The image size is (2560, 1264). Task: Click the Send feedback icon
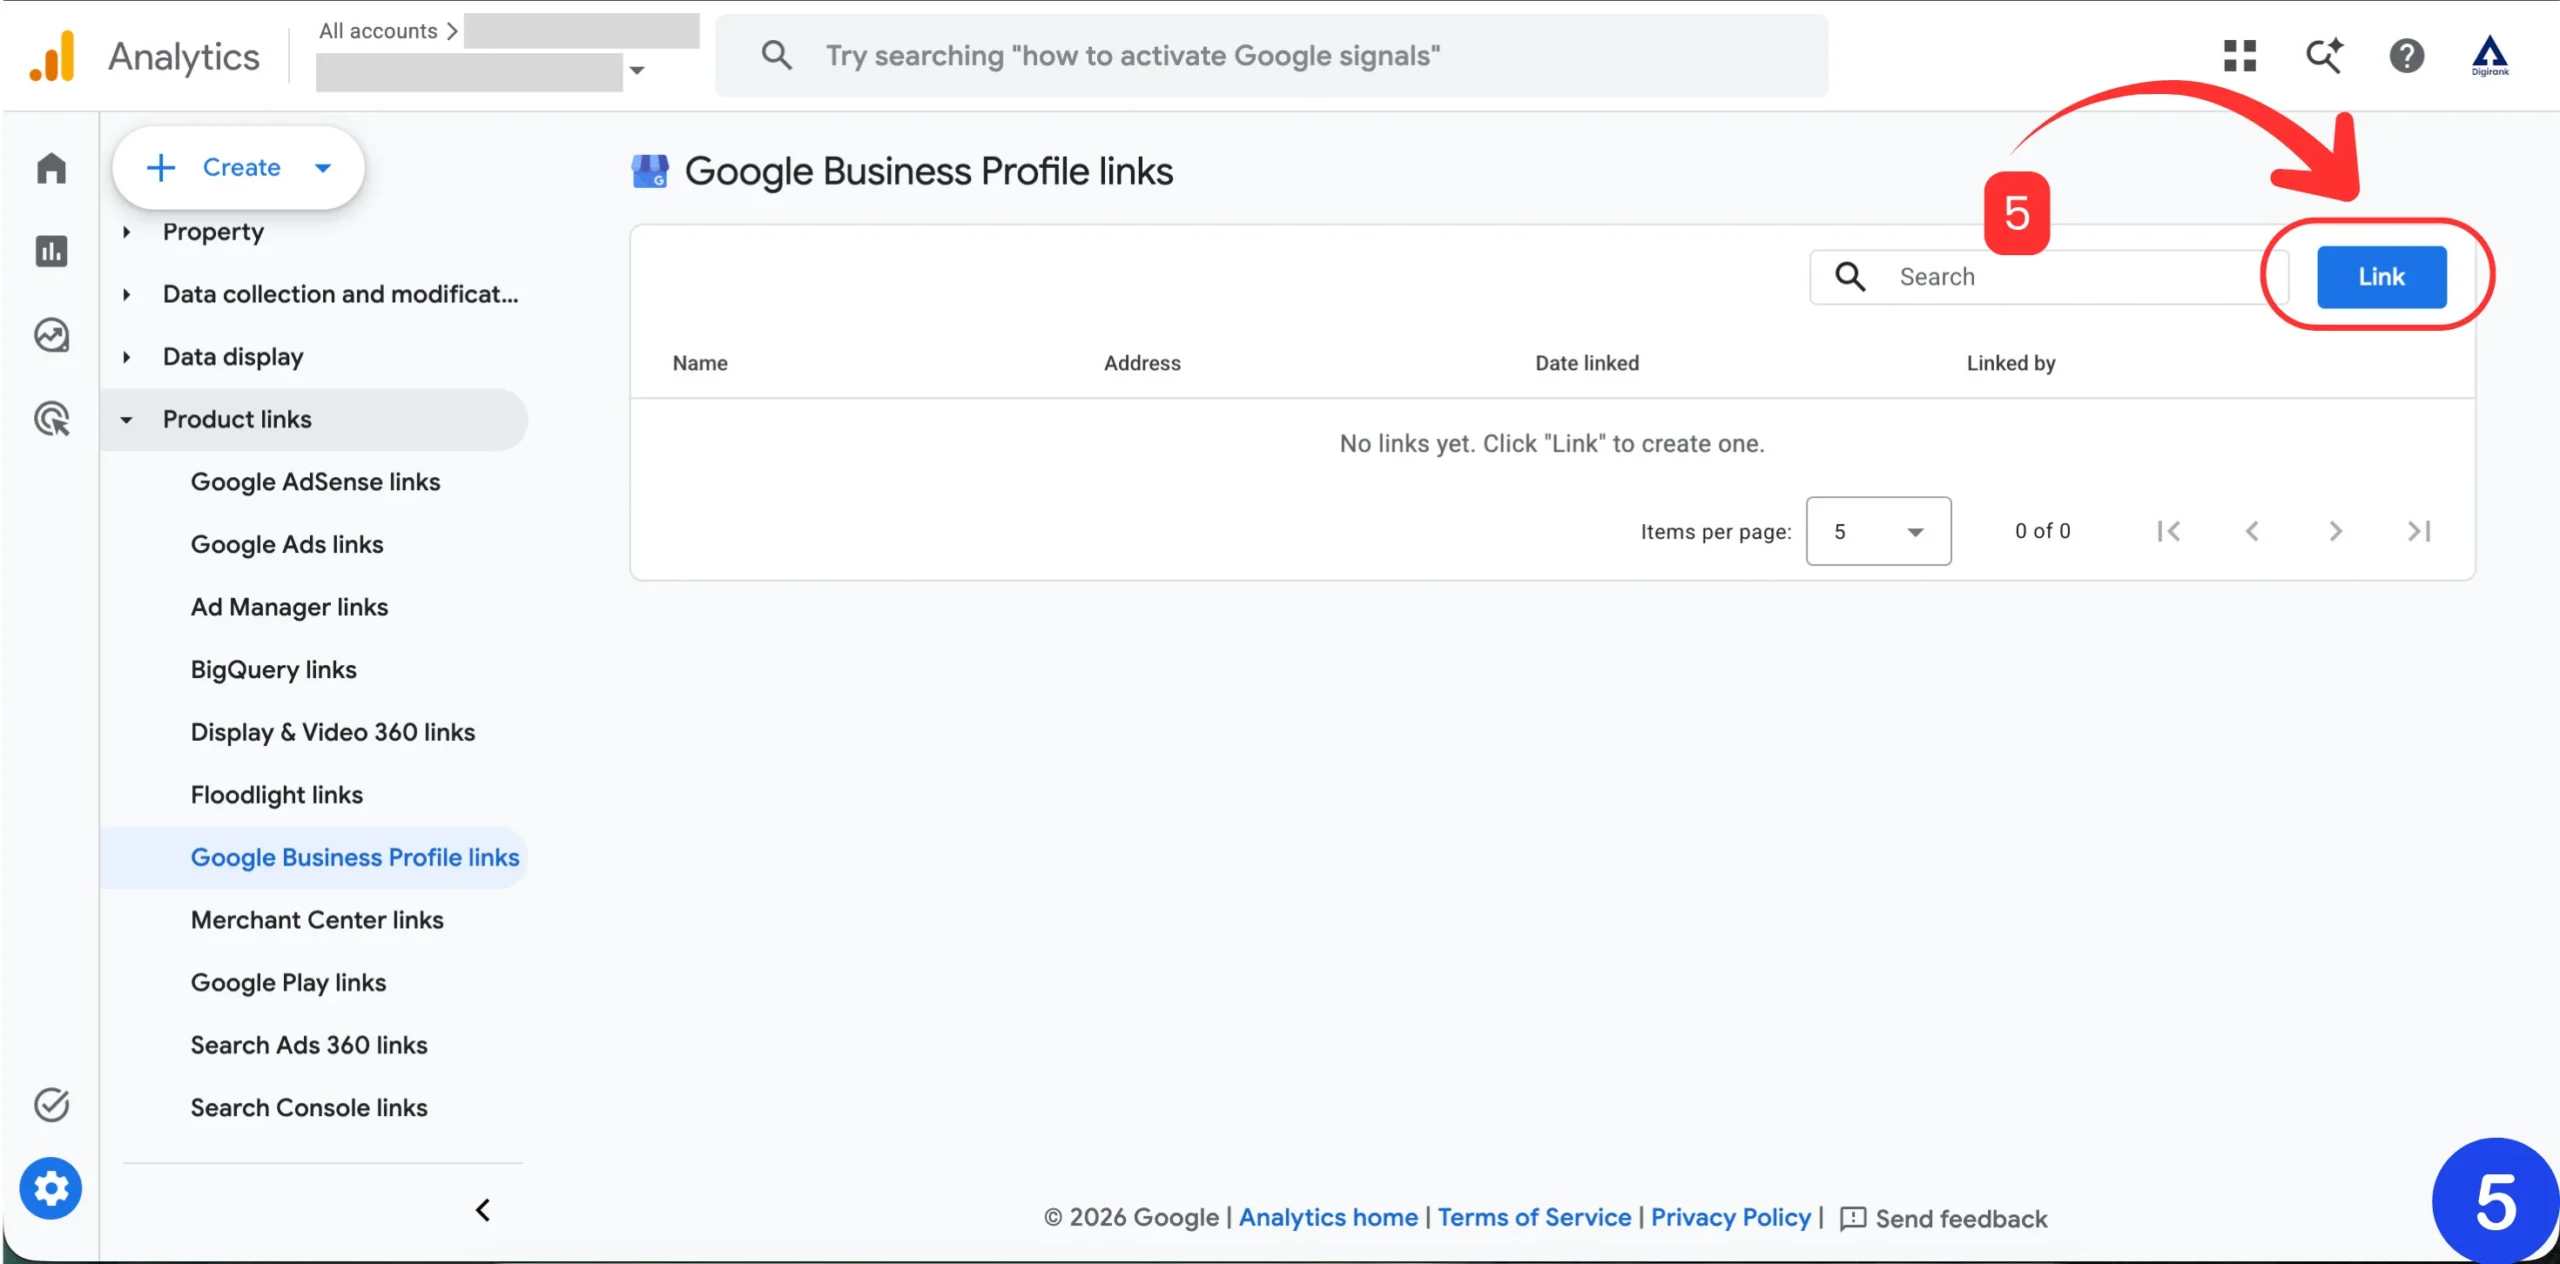(x=1853, y=1218)
